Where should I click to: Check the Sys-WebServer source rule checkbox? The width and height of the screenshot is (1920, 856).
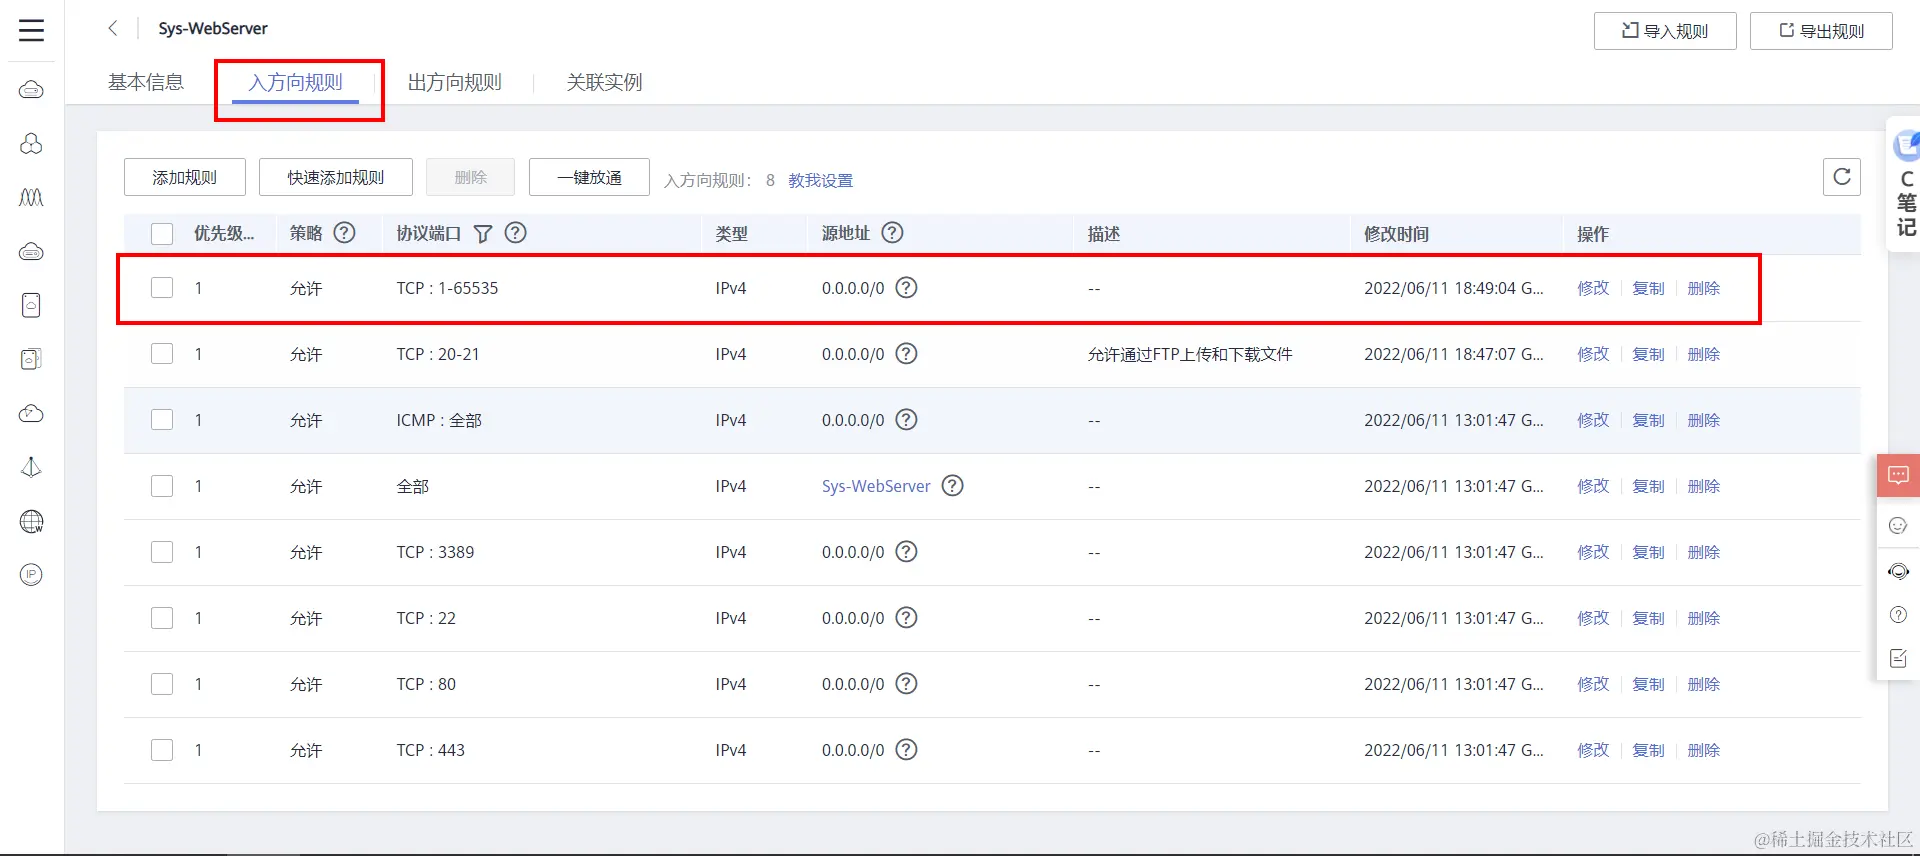point(162,486)
